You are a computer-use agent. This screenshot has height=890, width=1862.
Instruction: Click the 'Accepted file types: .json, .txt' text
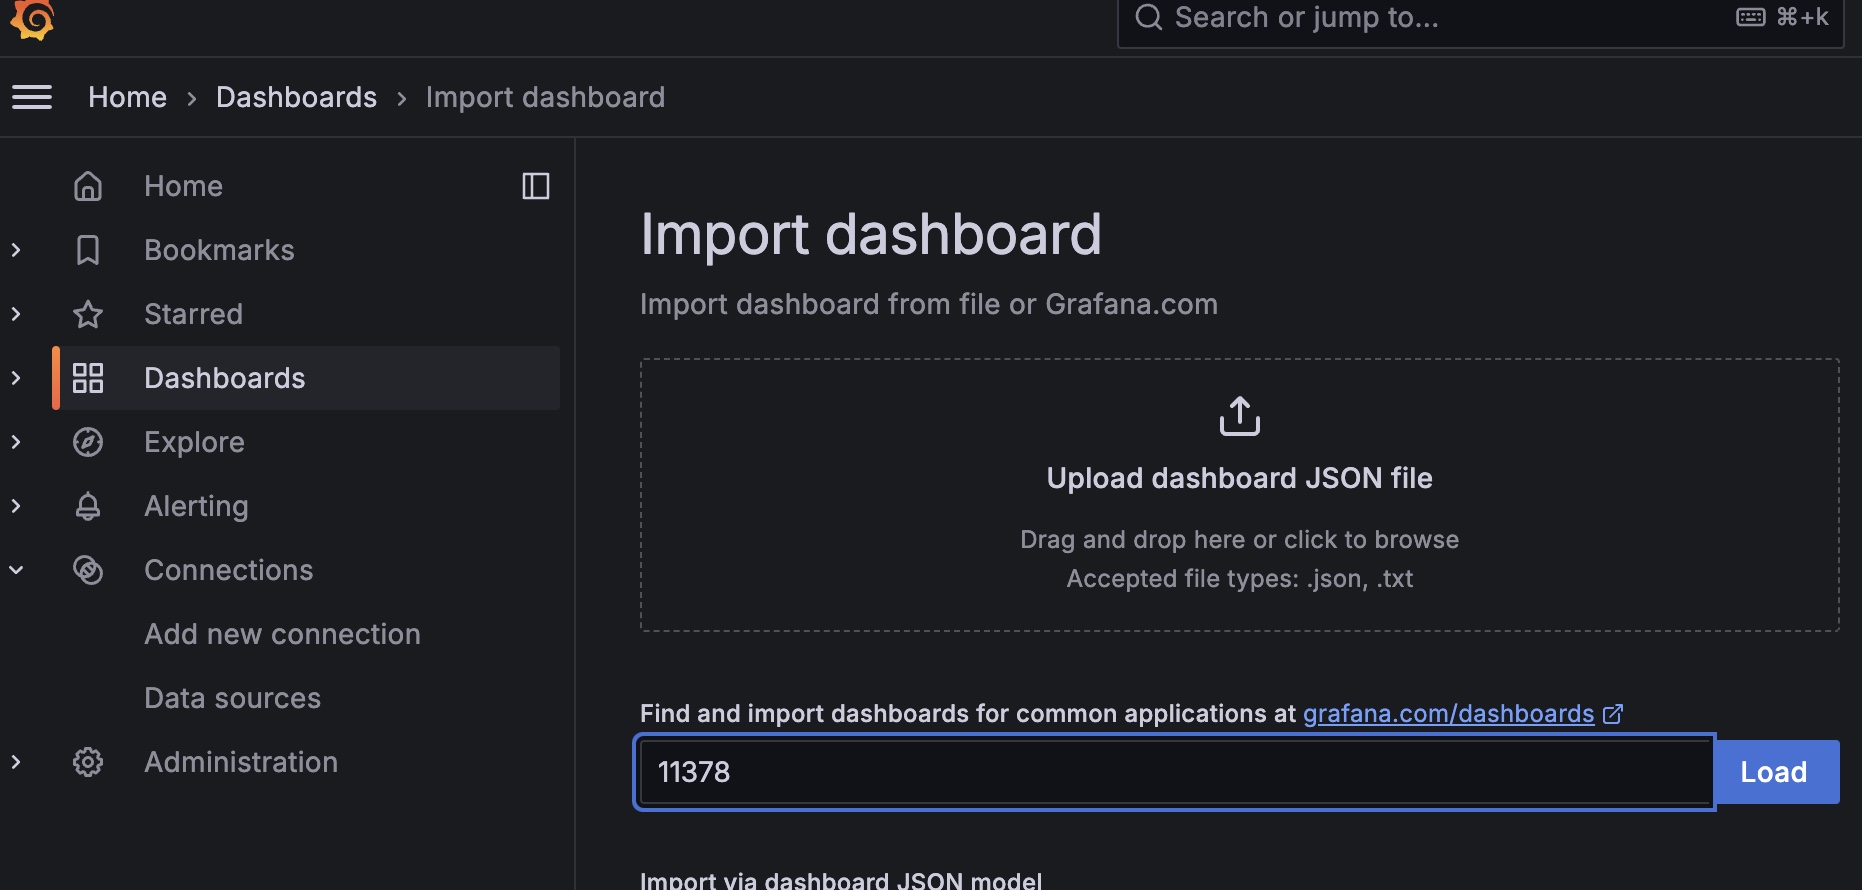(x=1240, y=579)
